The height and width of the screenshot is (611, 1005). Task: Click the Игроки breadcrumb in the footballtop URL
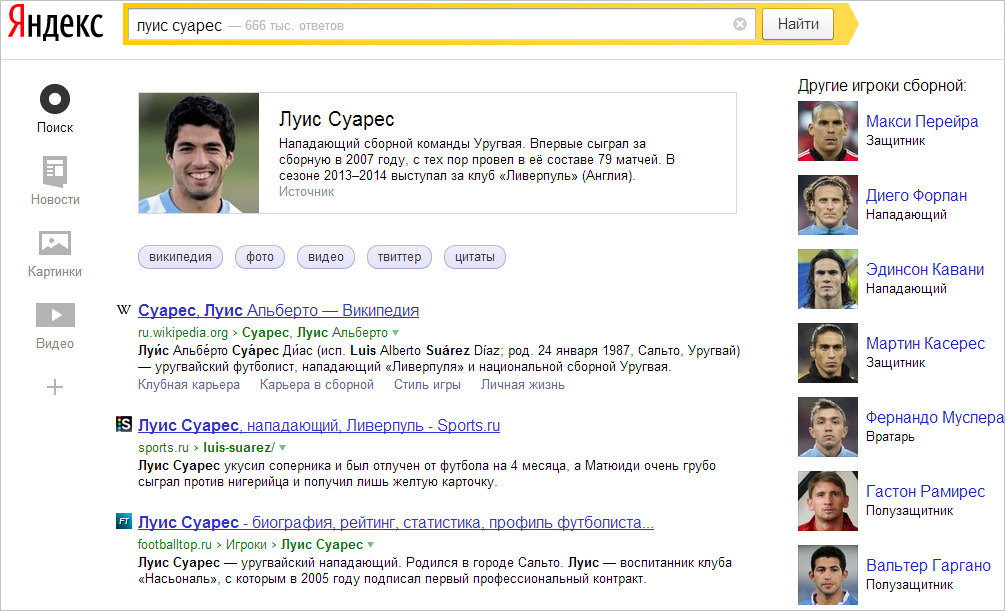(246, 544)
